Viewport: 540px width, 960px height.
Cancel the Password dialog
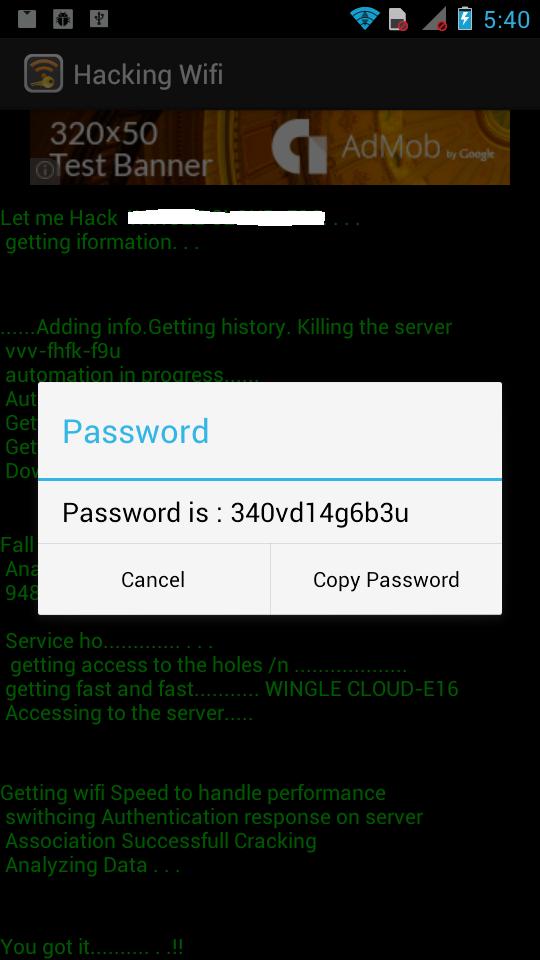154,579
